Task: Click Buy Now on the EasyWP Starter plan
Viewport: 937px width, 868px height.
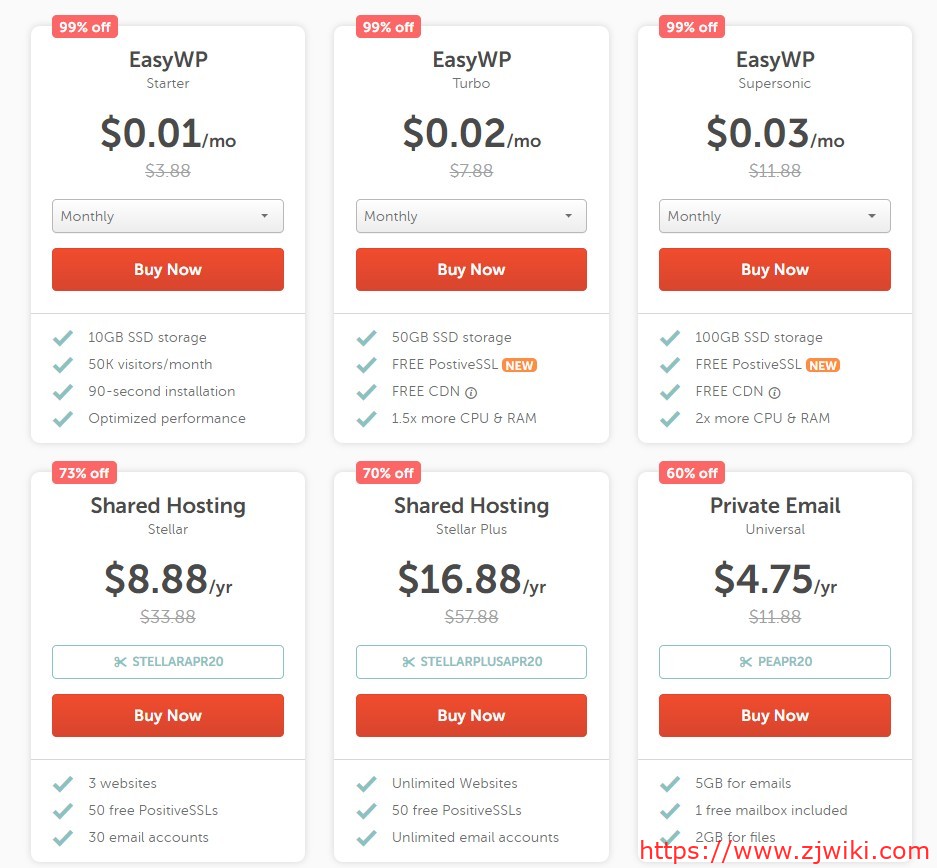Action: click(x=167, y=269)
